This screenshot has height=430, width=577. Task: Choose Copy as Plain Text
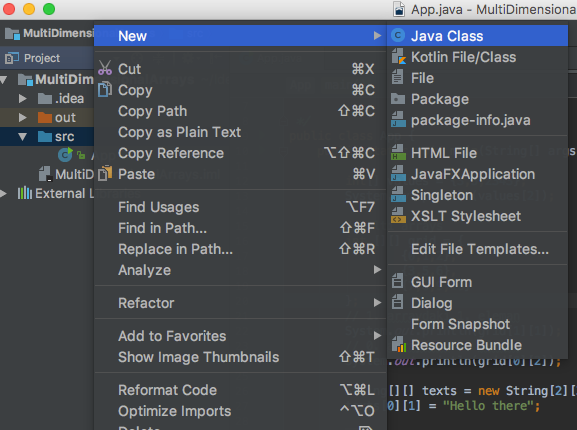point(240,132)
